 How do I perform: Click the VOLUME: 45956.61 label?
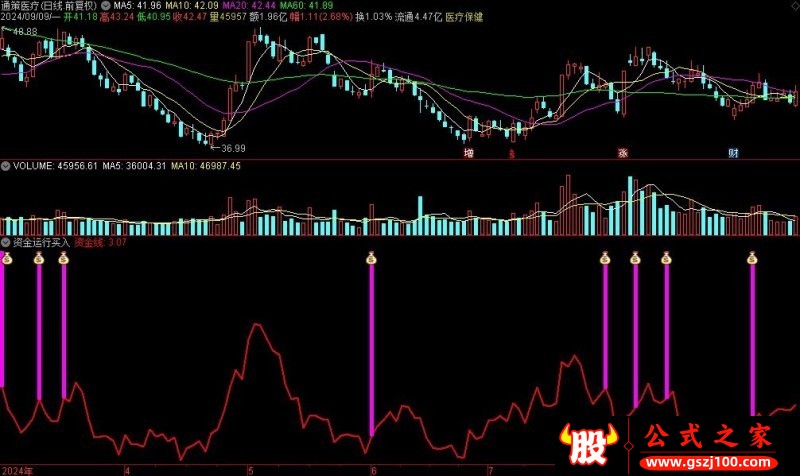pos(55,166)
